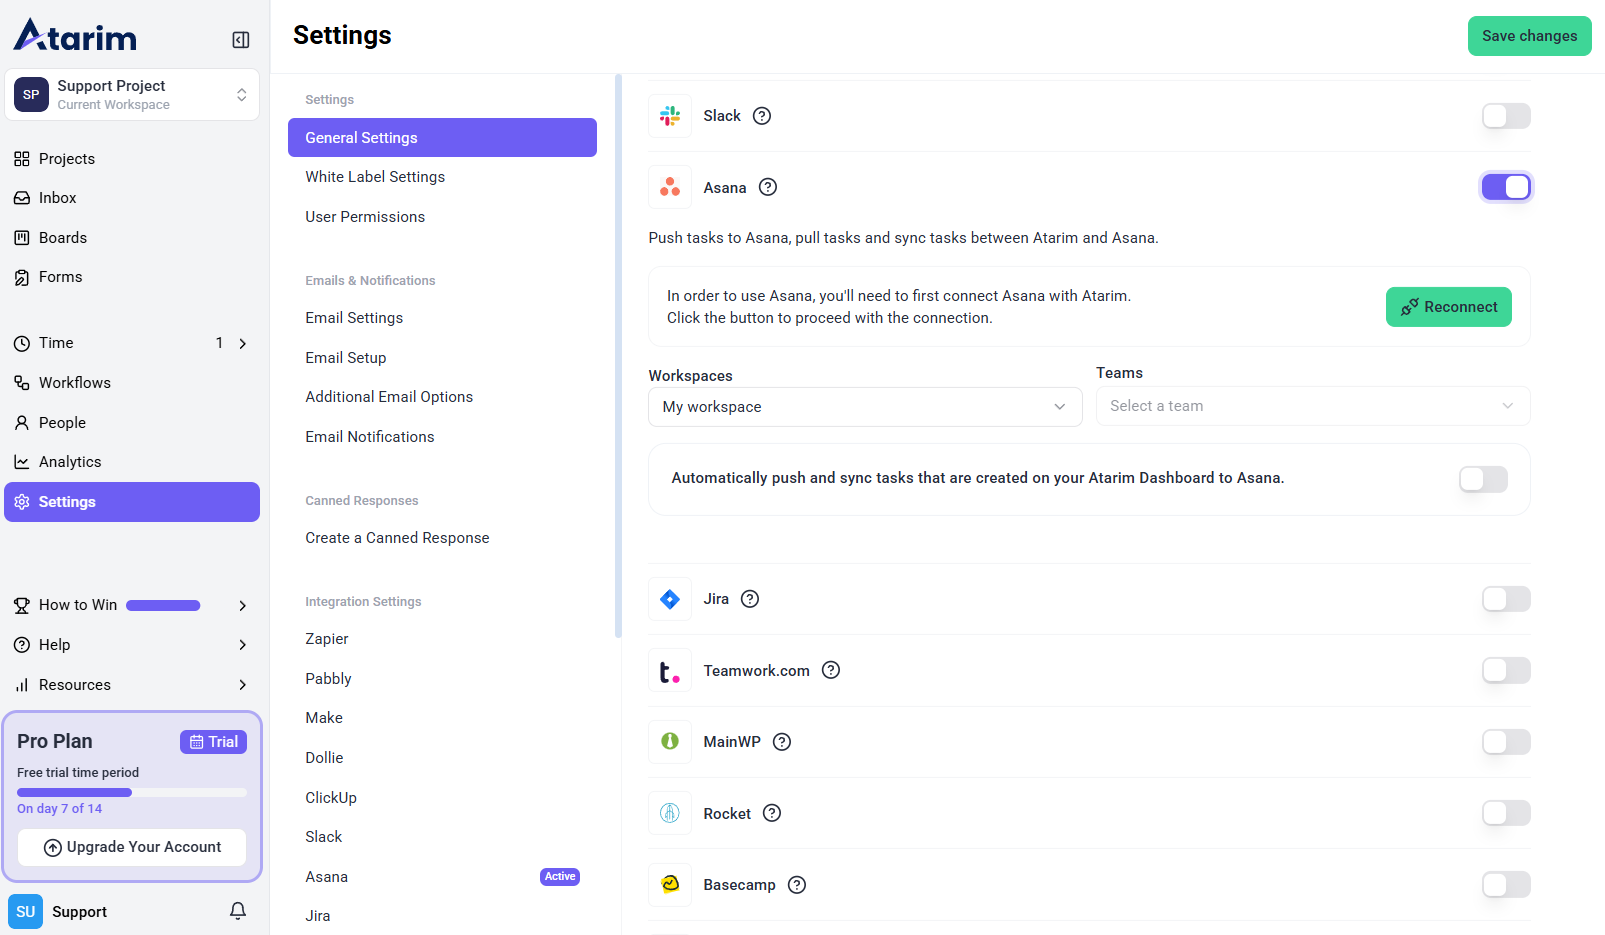Enable the Slack integration toggle
Viewport: 1605px width, 935px height.
point(1505,116)
